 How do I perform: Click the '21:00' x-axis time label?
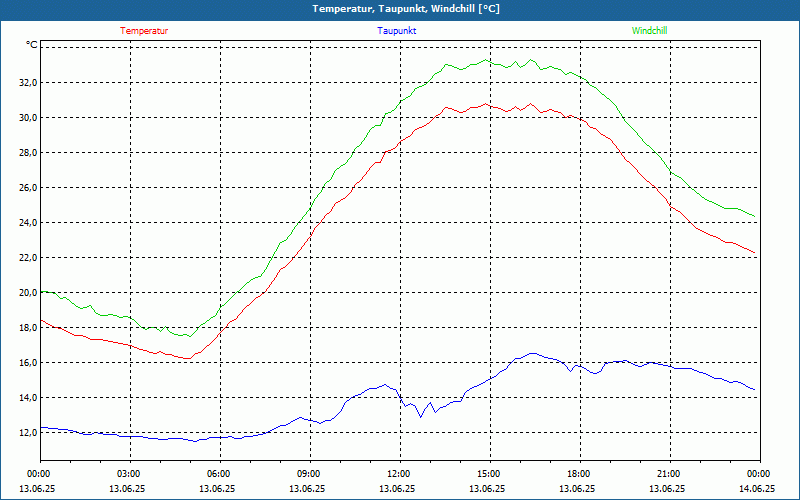pos(668,474)
